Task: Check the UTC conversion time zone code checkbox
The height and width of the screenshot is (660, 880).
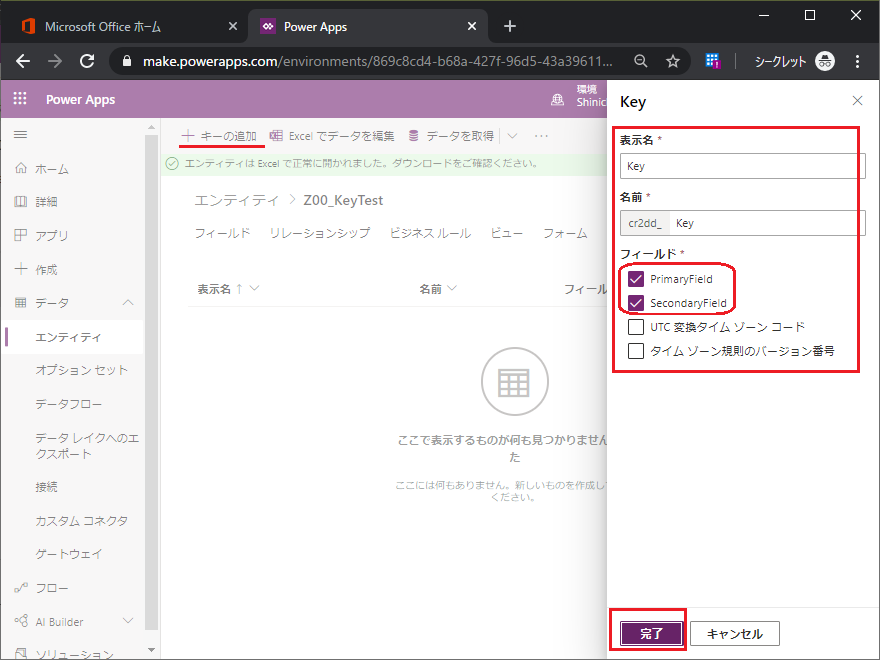Action: pos(636,327)
